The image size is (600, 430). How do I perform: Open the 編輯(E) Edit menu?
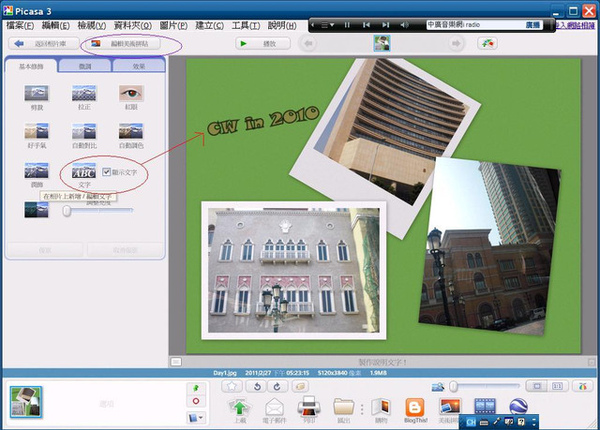point(55,26)
